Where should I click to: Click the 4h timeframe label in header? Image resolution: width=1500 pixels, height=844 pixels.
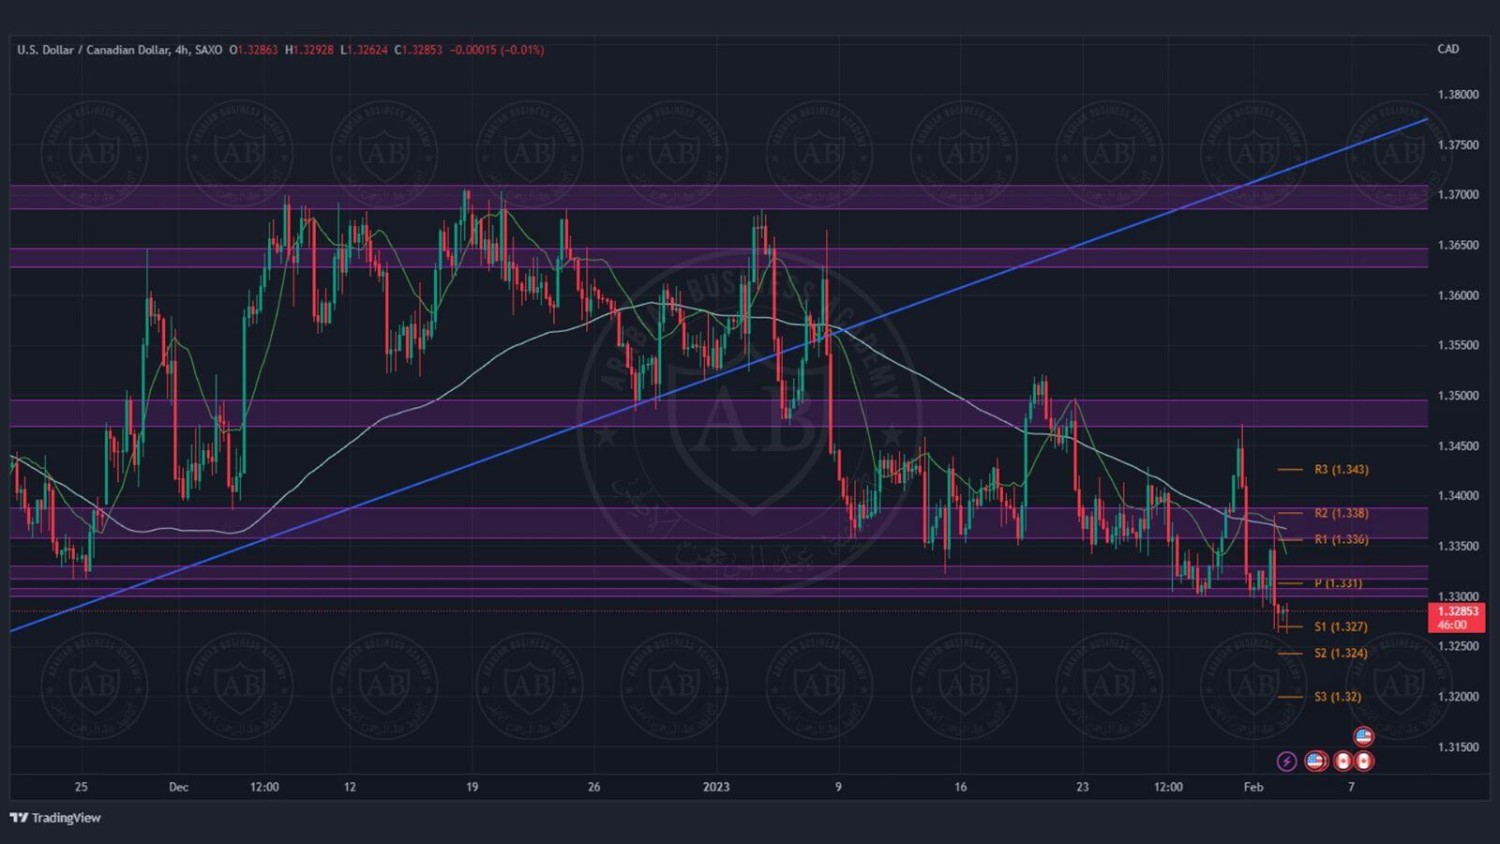181,50
